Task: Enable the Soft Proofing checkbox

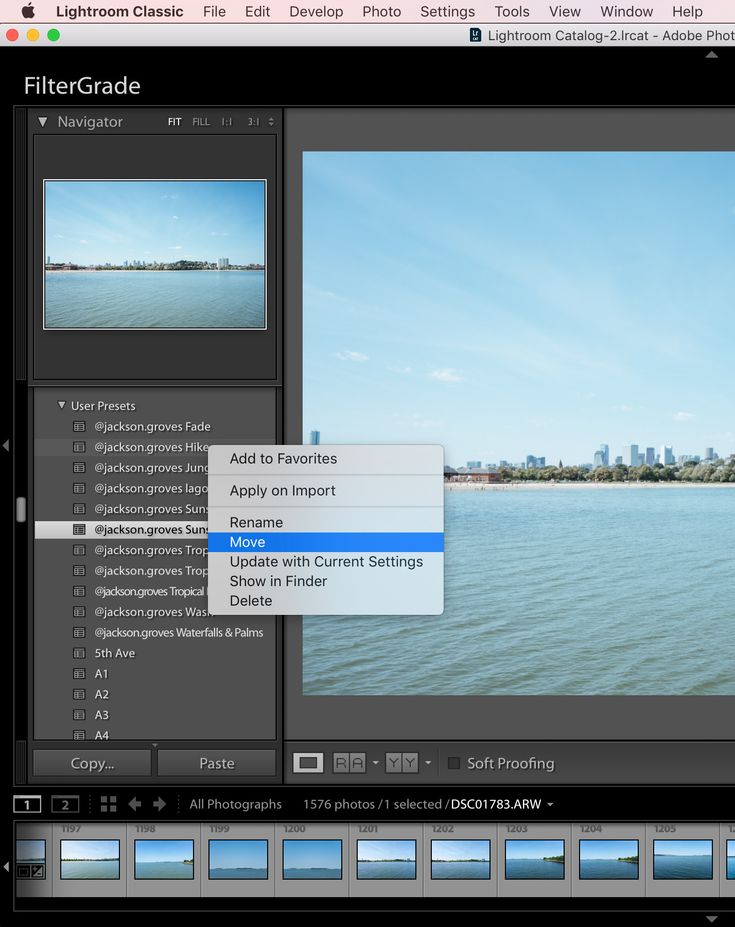Action: tap(454, 763)
